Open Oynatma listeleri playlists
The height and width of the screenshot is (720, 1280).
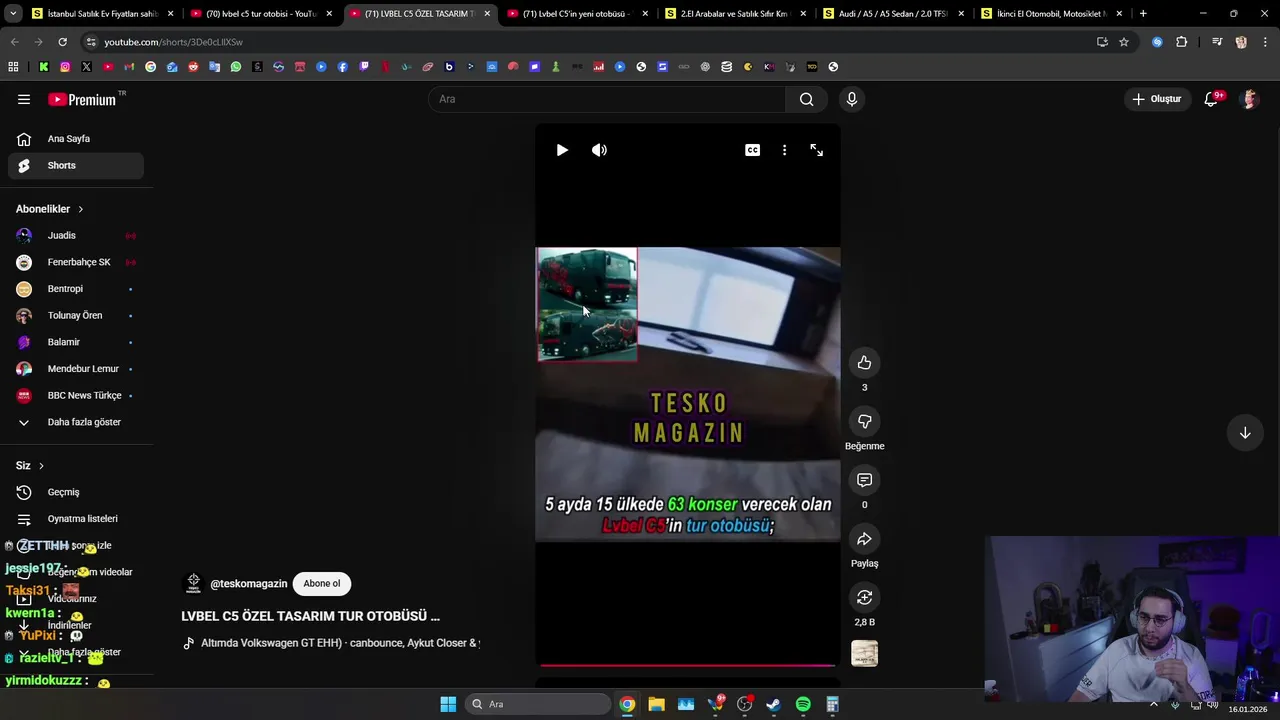coord(76,519)
